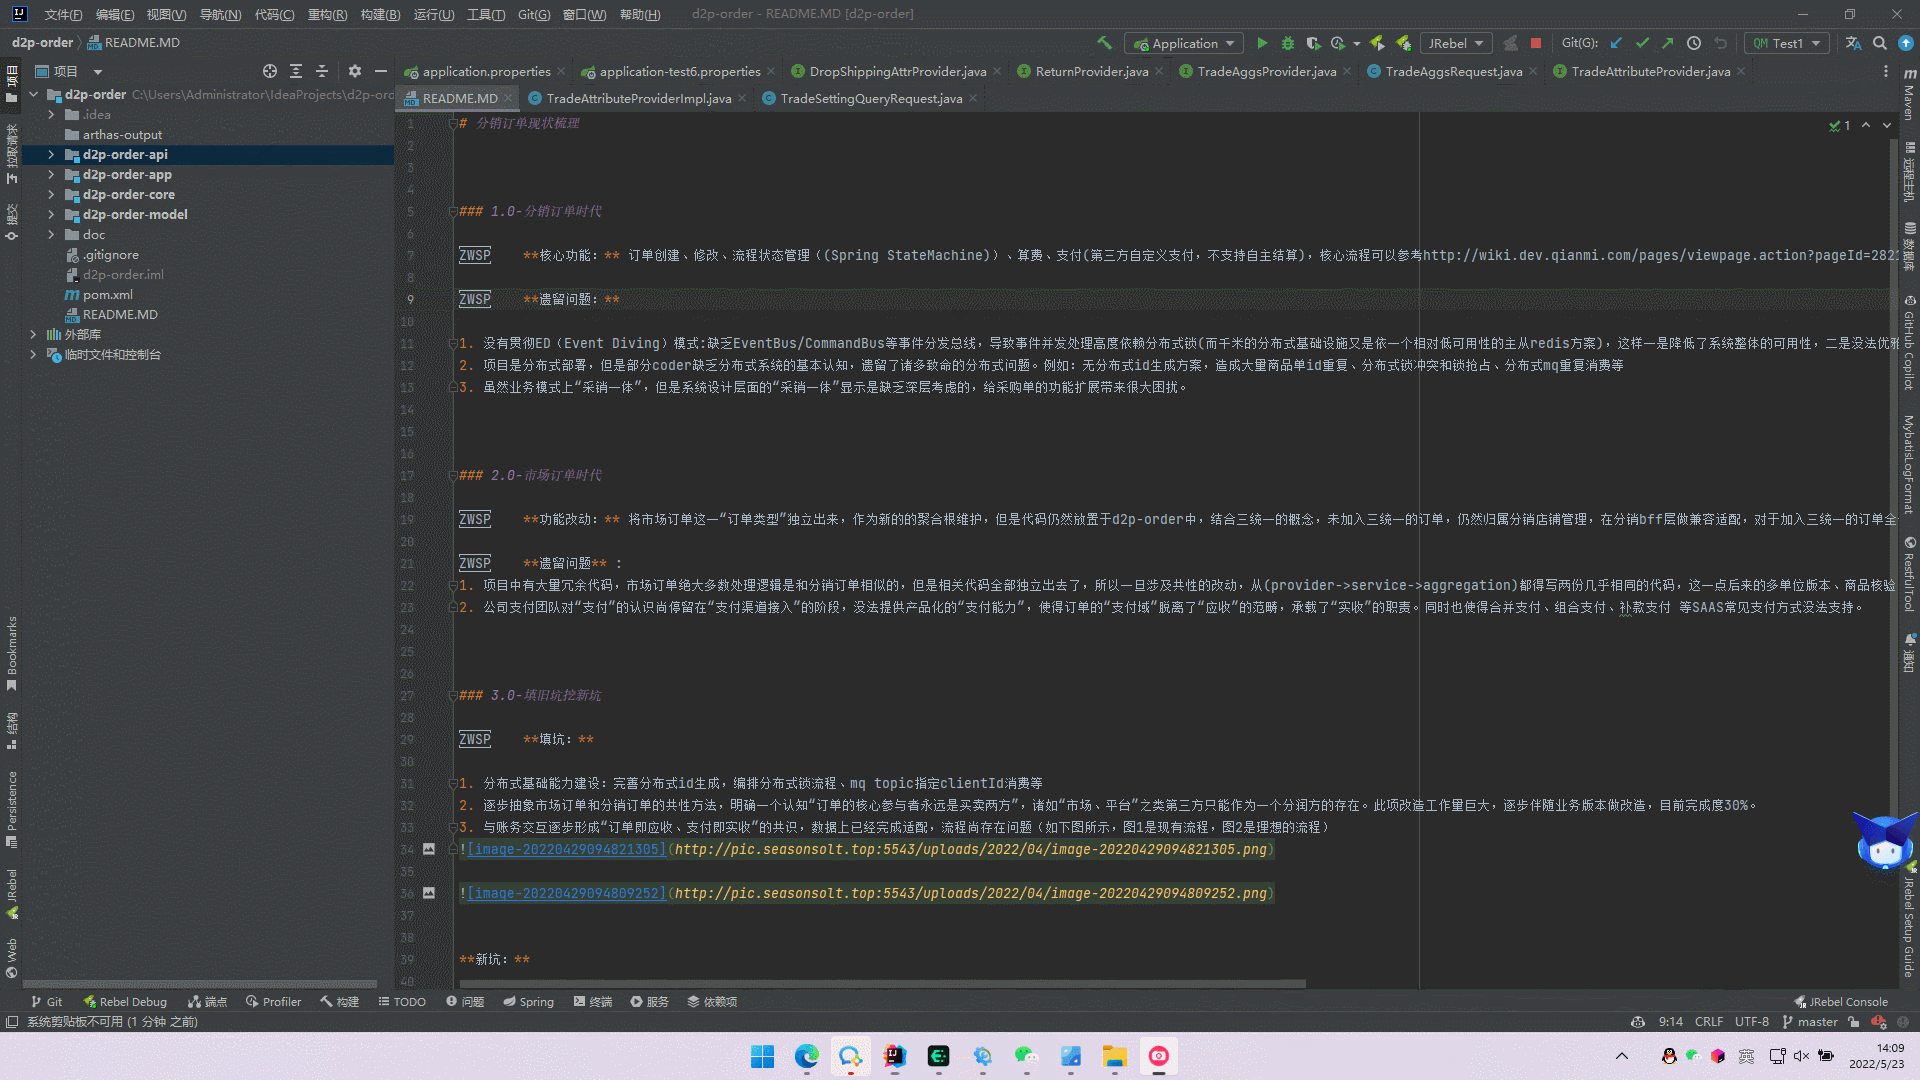Toggle the read-only lock icon in status bar
Screen dimensions: 1920x1080
point(1853,1022)
